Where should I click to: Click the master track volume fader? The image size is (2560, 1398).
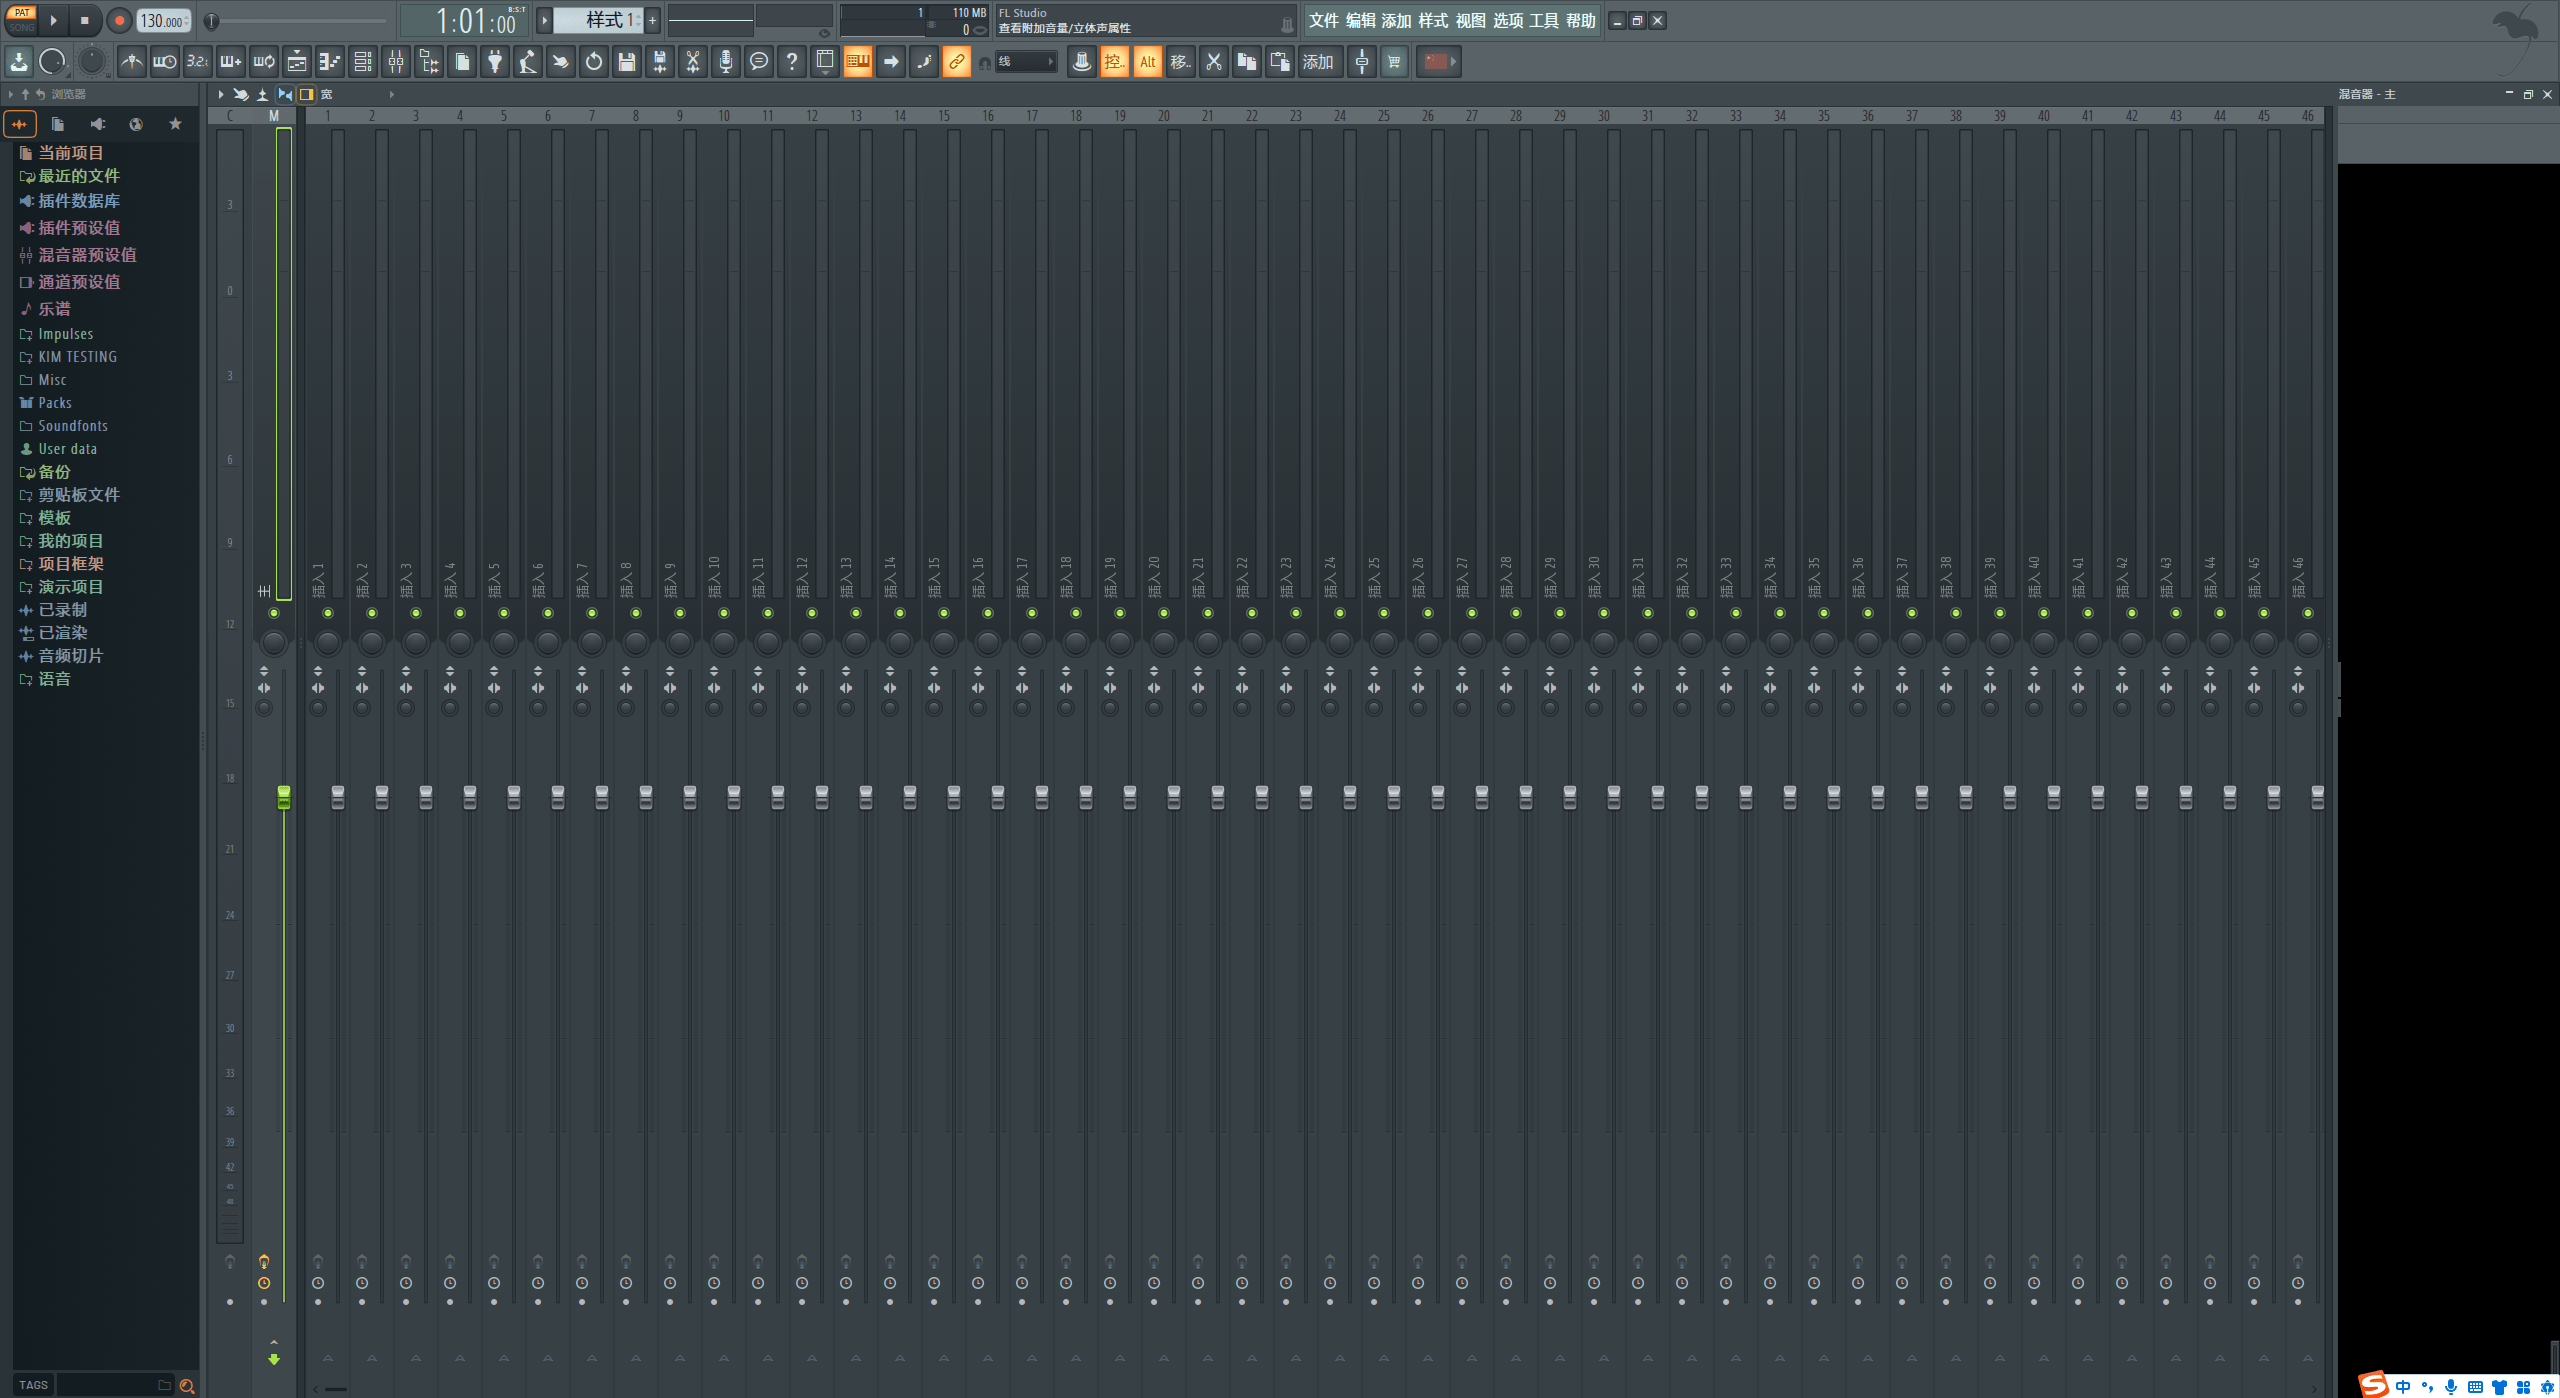click(284, 797)
